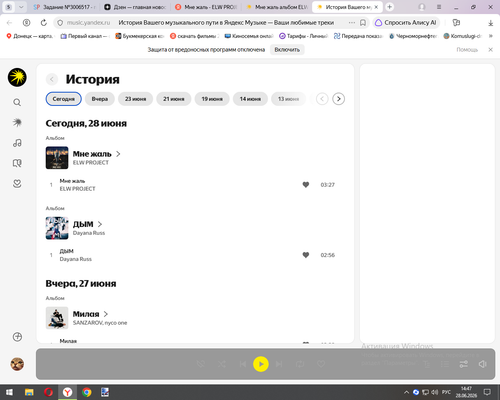The width and height of the screenshot is (500, 400).
Task: Switch to tab Задание №3006517
Action: coord(64,7)
